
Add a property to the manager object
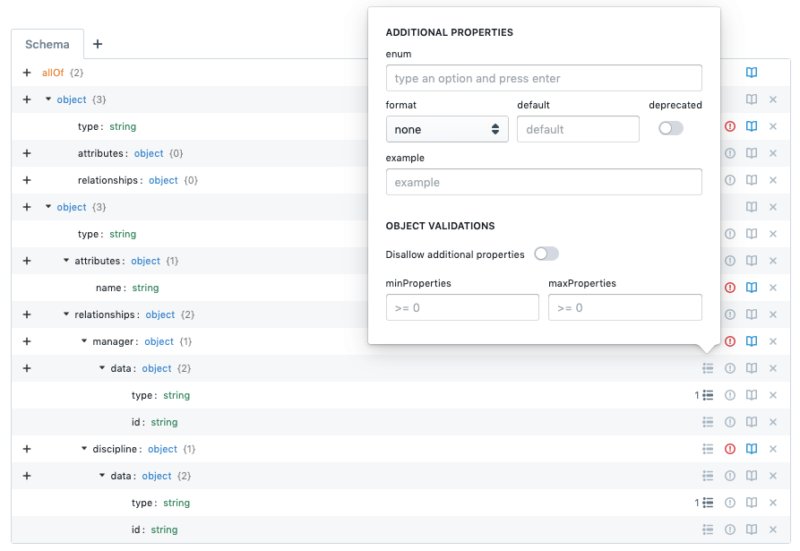point(27,341)
